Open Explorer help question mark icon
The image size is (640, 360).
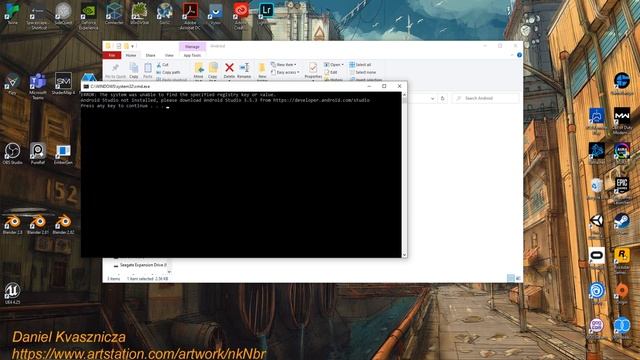click(x=519, y=55)
